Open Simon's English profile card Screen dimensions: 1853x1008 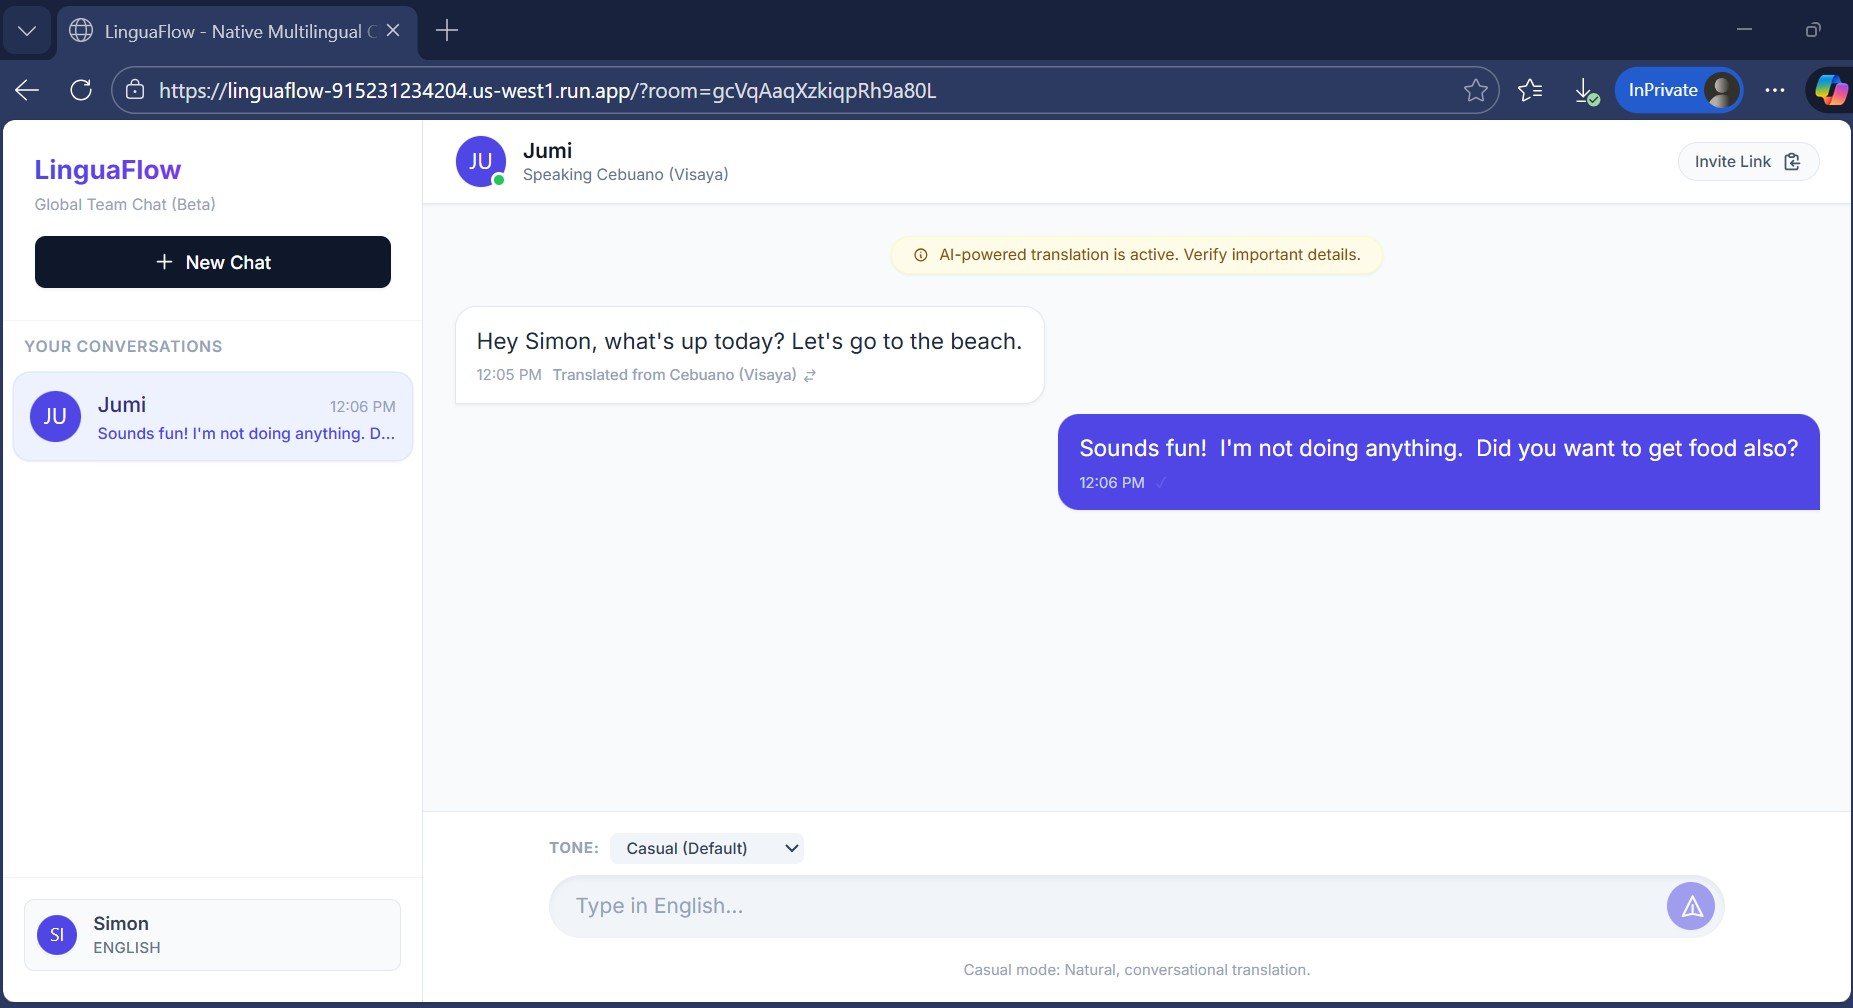[212, 935]
